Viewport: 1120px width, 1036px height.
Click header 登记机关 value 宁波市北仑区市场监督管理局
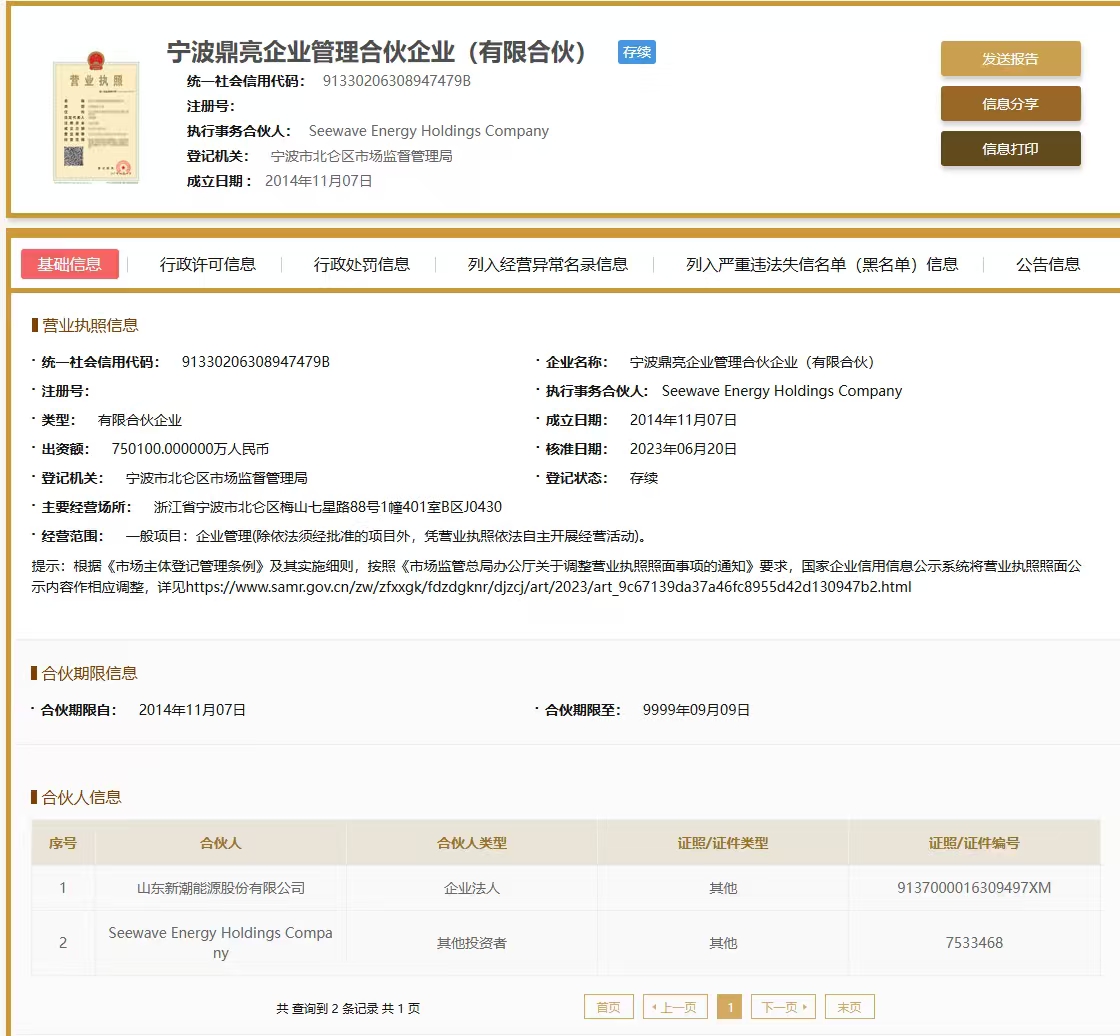coord(361,156)
